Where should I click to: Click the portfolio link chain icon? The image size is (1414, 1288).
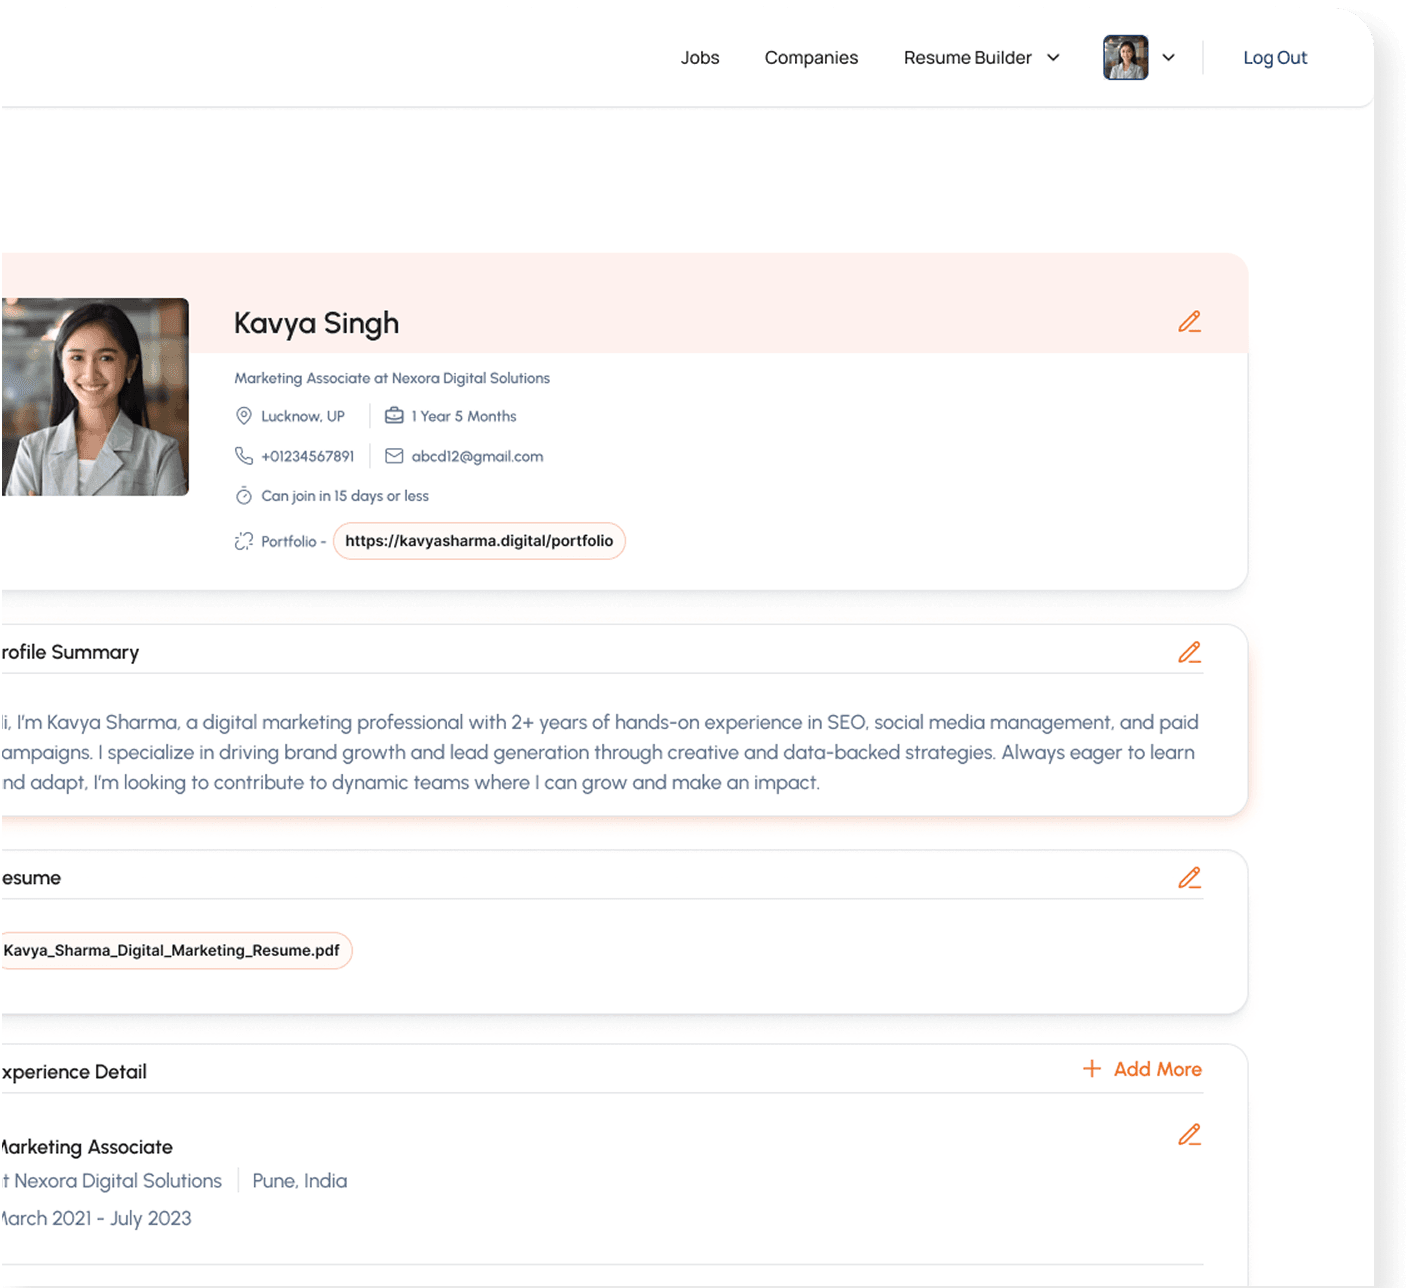coord(243,541)
